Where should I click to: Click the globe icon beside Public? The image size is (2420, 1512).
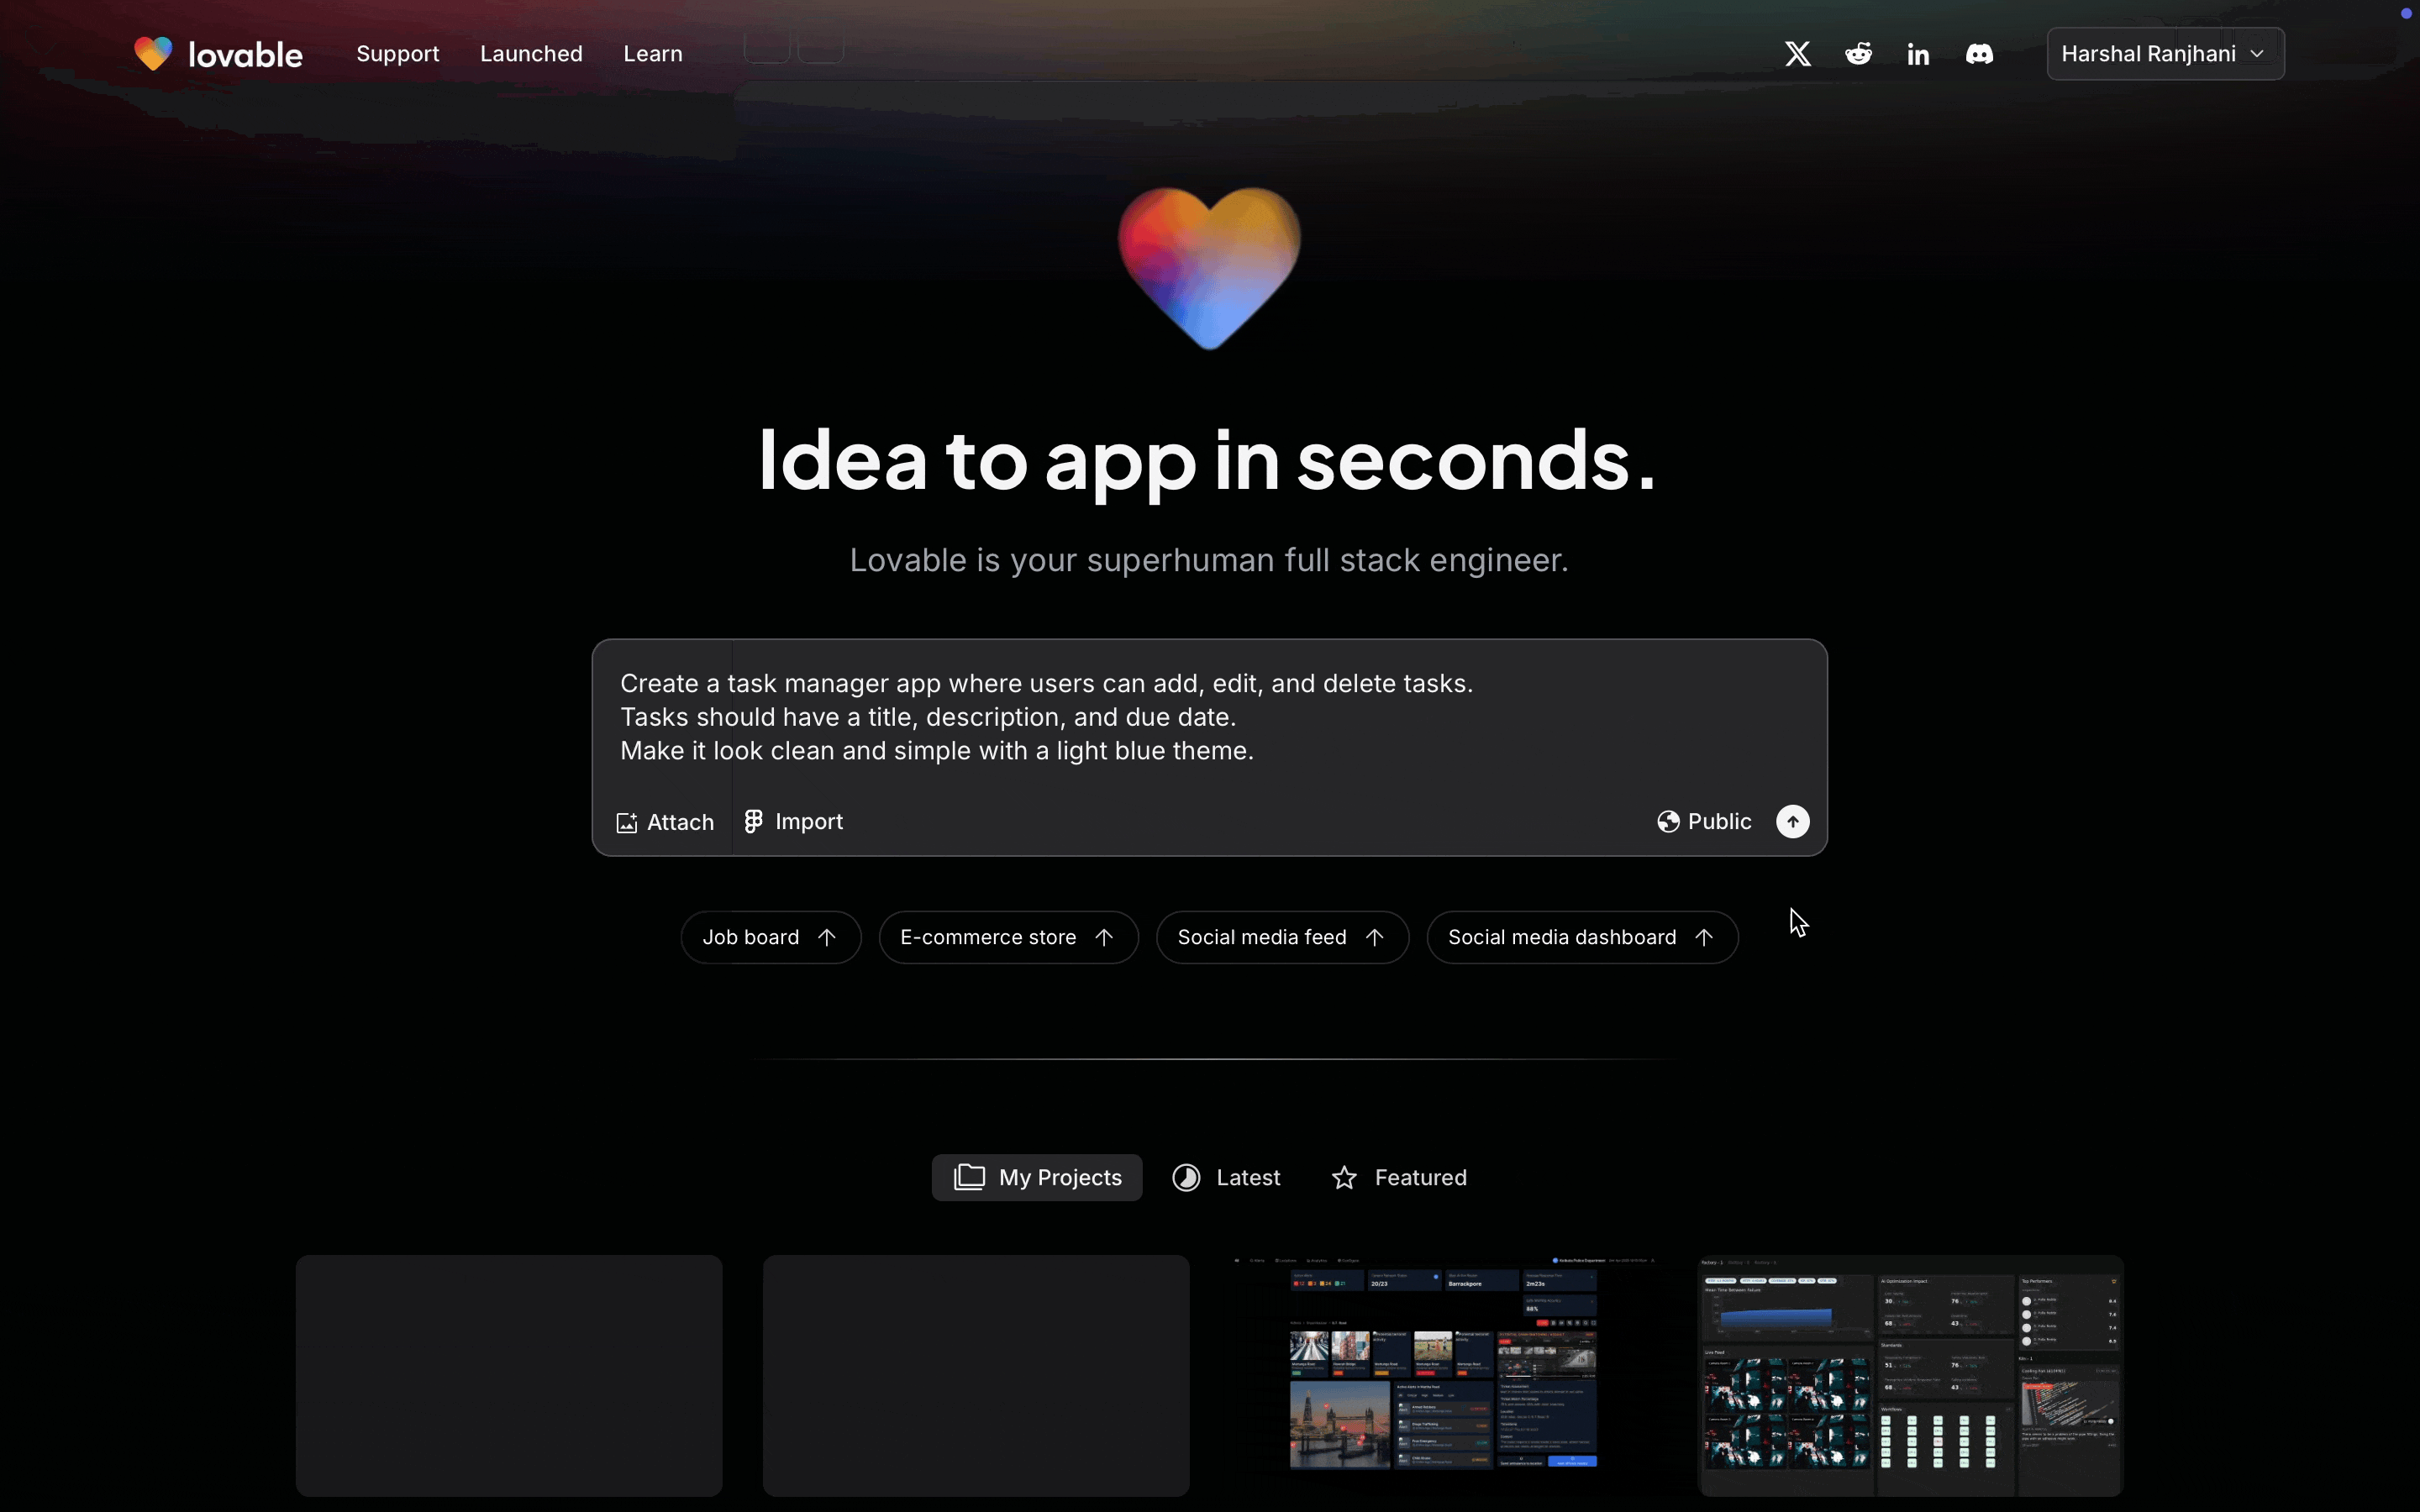pos(1668,821)
